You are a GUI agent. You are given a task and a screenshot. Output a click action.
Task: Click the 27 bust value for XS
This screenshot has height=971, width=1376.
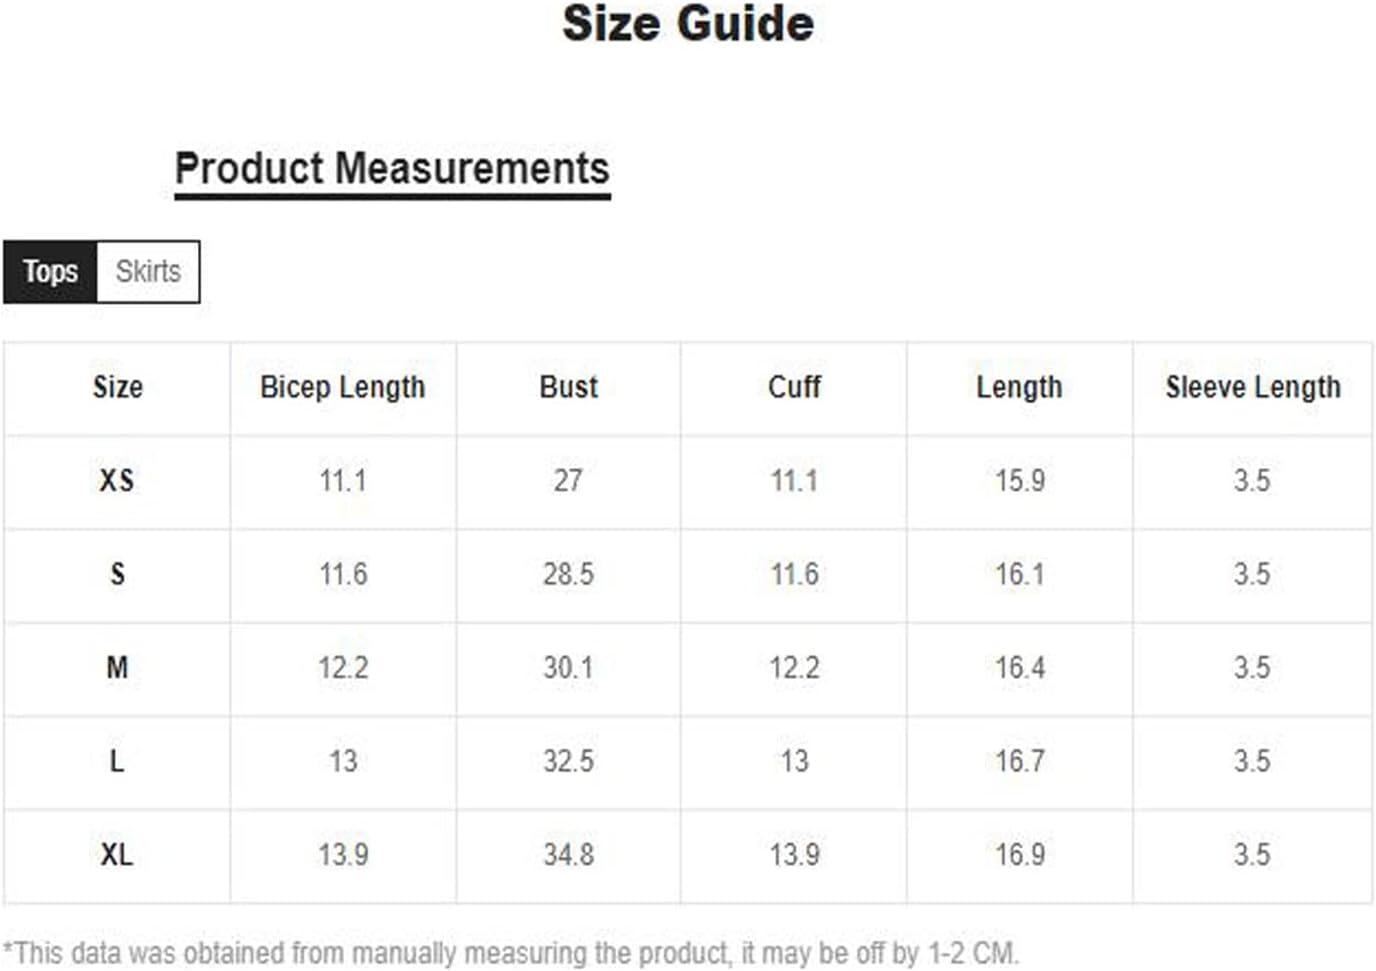(x=568, y=481)
